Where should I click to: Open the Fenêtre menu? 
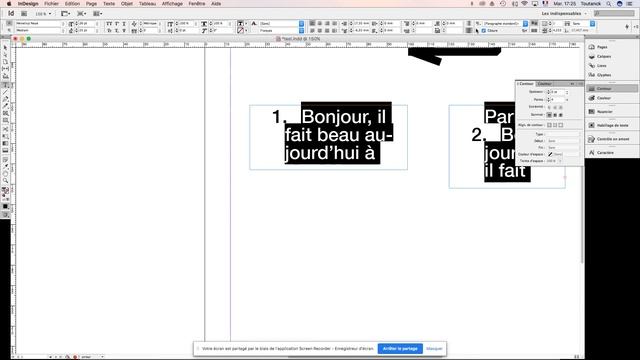tap(197, 4)
